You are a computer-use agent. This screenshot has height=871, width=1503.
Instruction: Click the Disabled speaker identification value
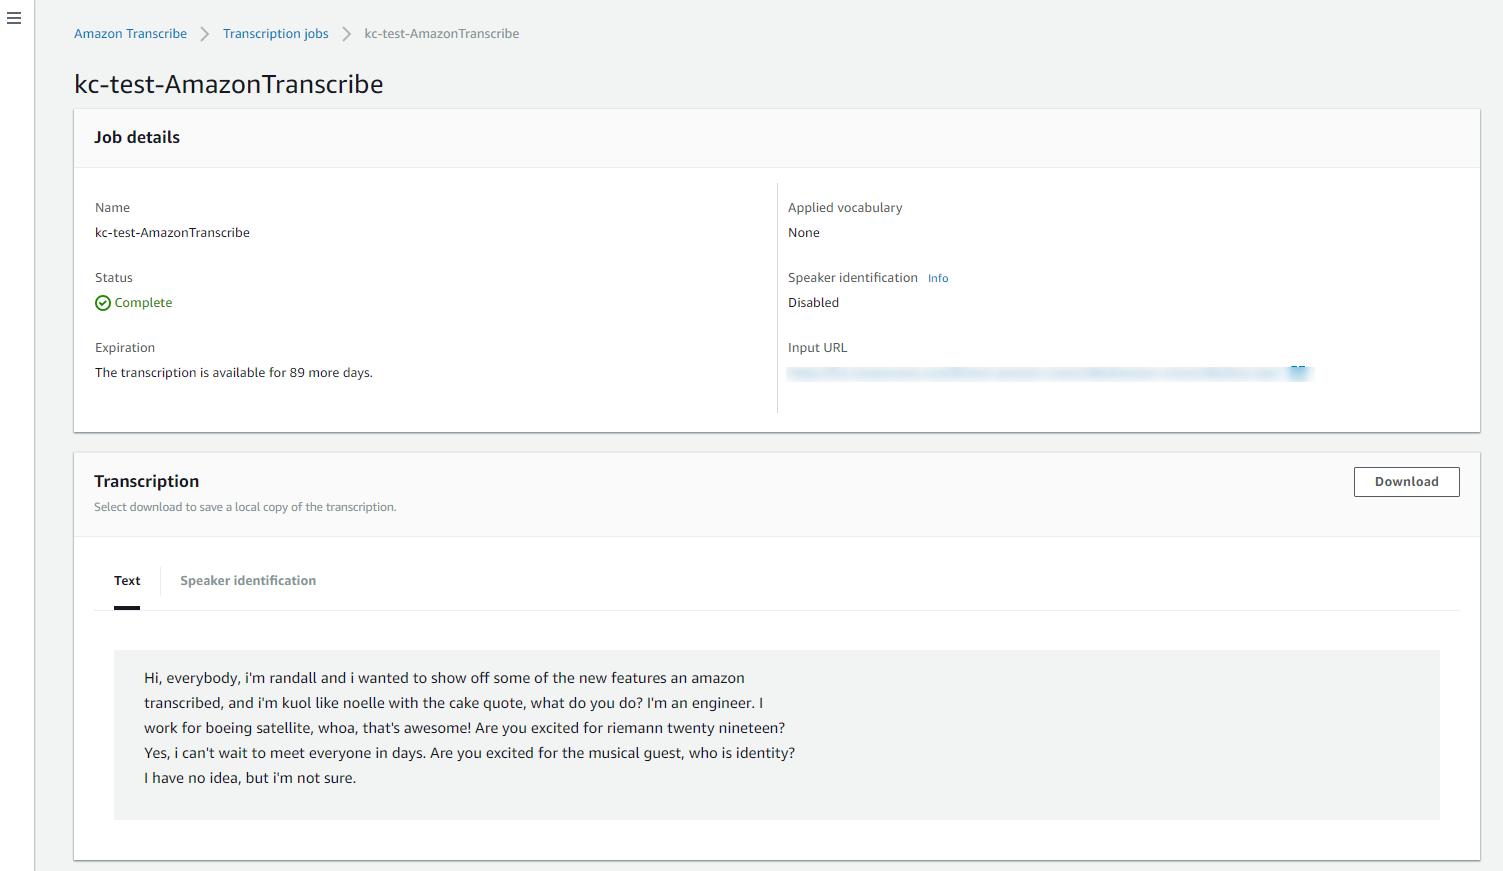point(813,303)
